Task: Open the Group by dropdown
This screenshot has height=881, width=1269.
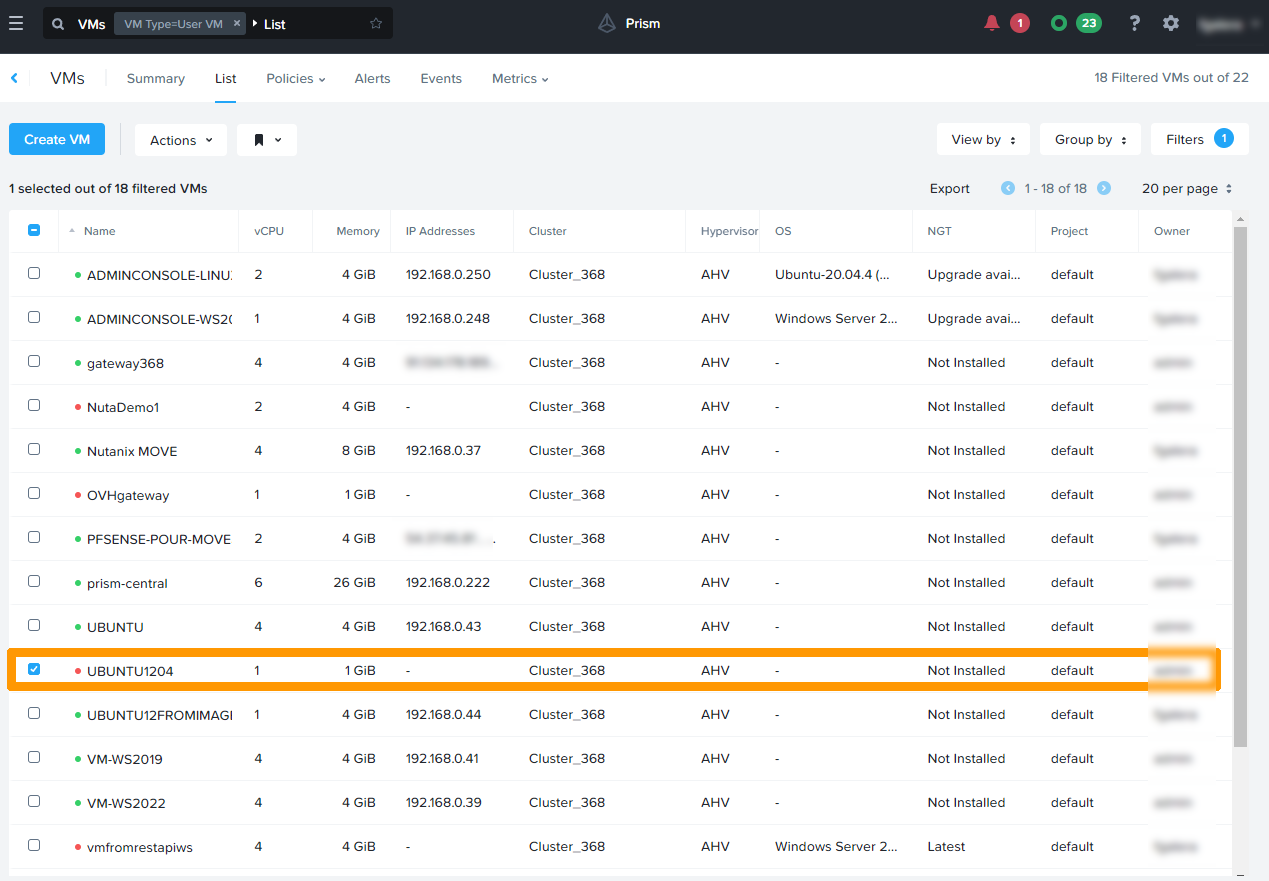Action: point(1090,140)
